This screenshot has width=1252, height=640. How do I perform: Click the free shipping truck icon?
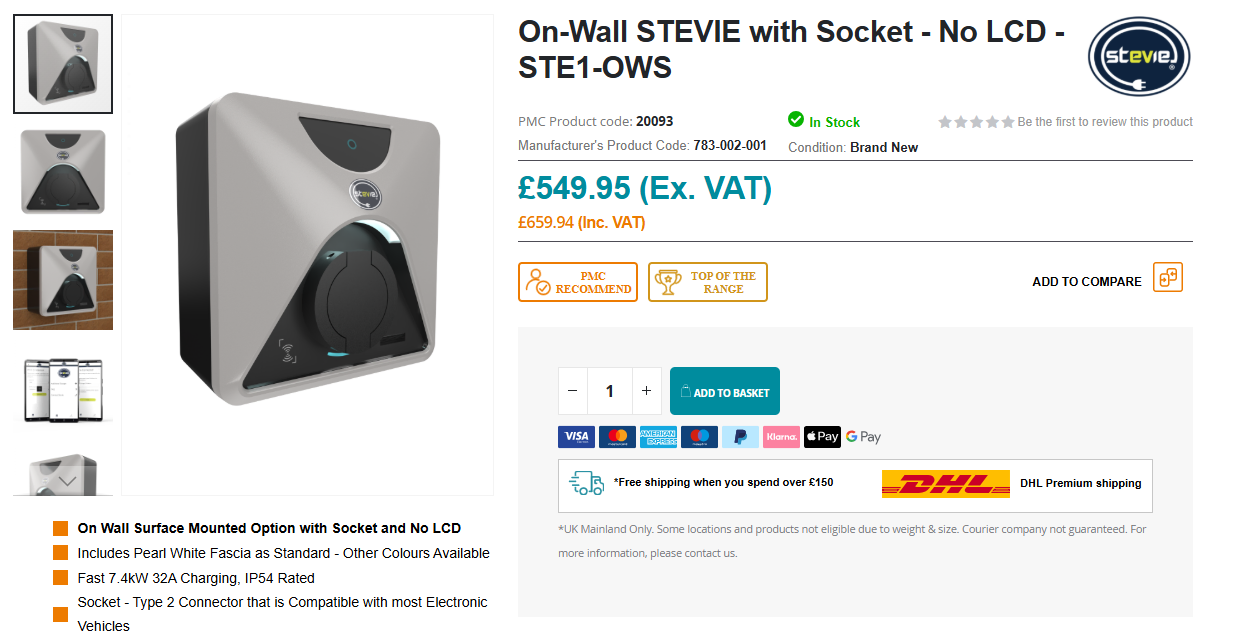coord(586,484)
